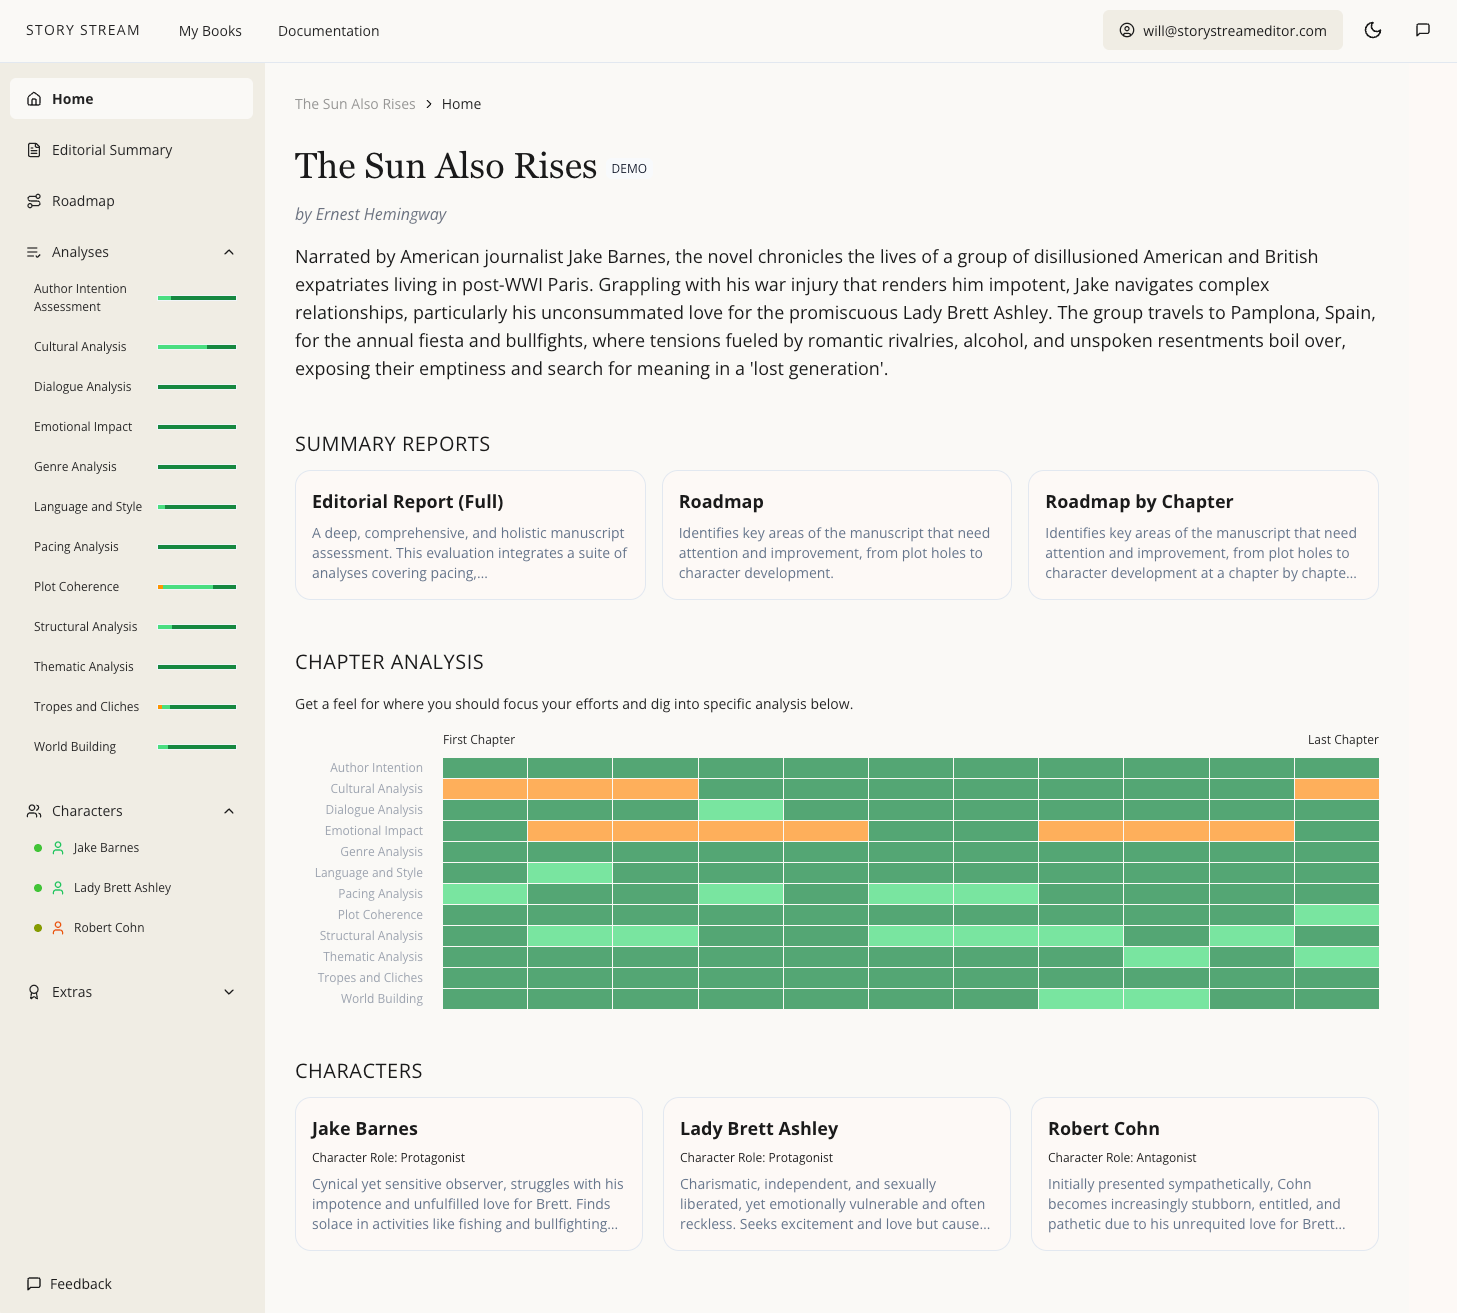The height and width of the screenshot is (1313, 1457).
Task: Open the Editorial Report (Full) card
Action: (470, 535)
